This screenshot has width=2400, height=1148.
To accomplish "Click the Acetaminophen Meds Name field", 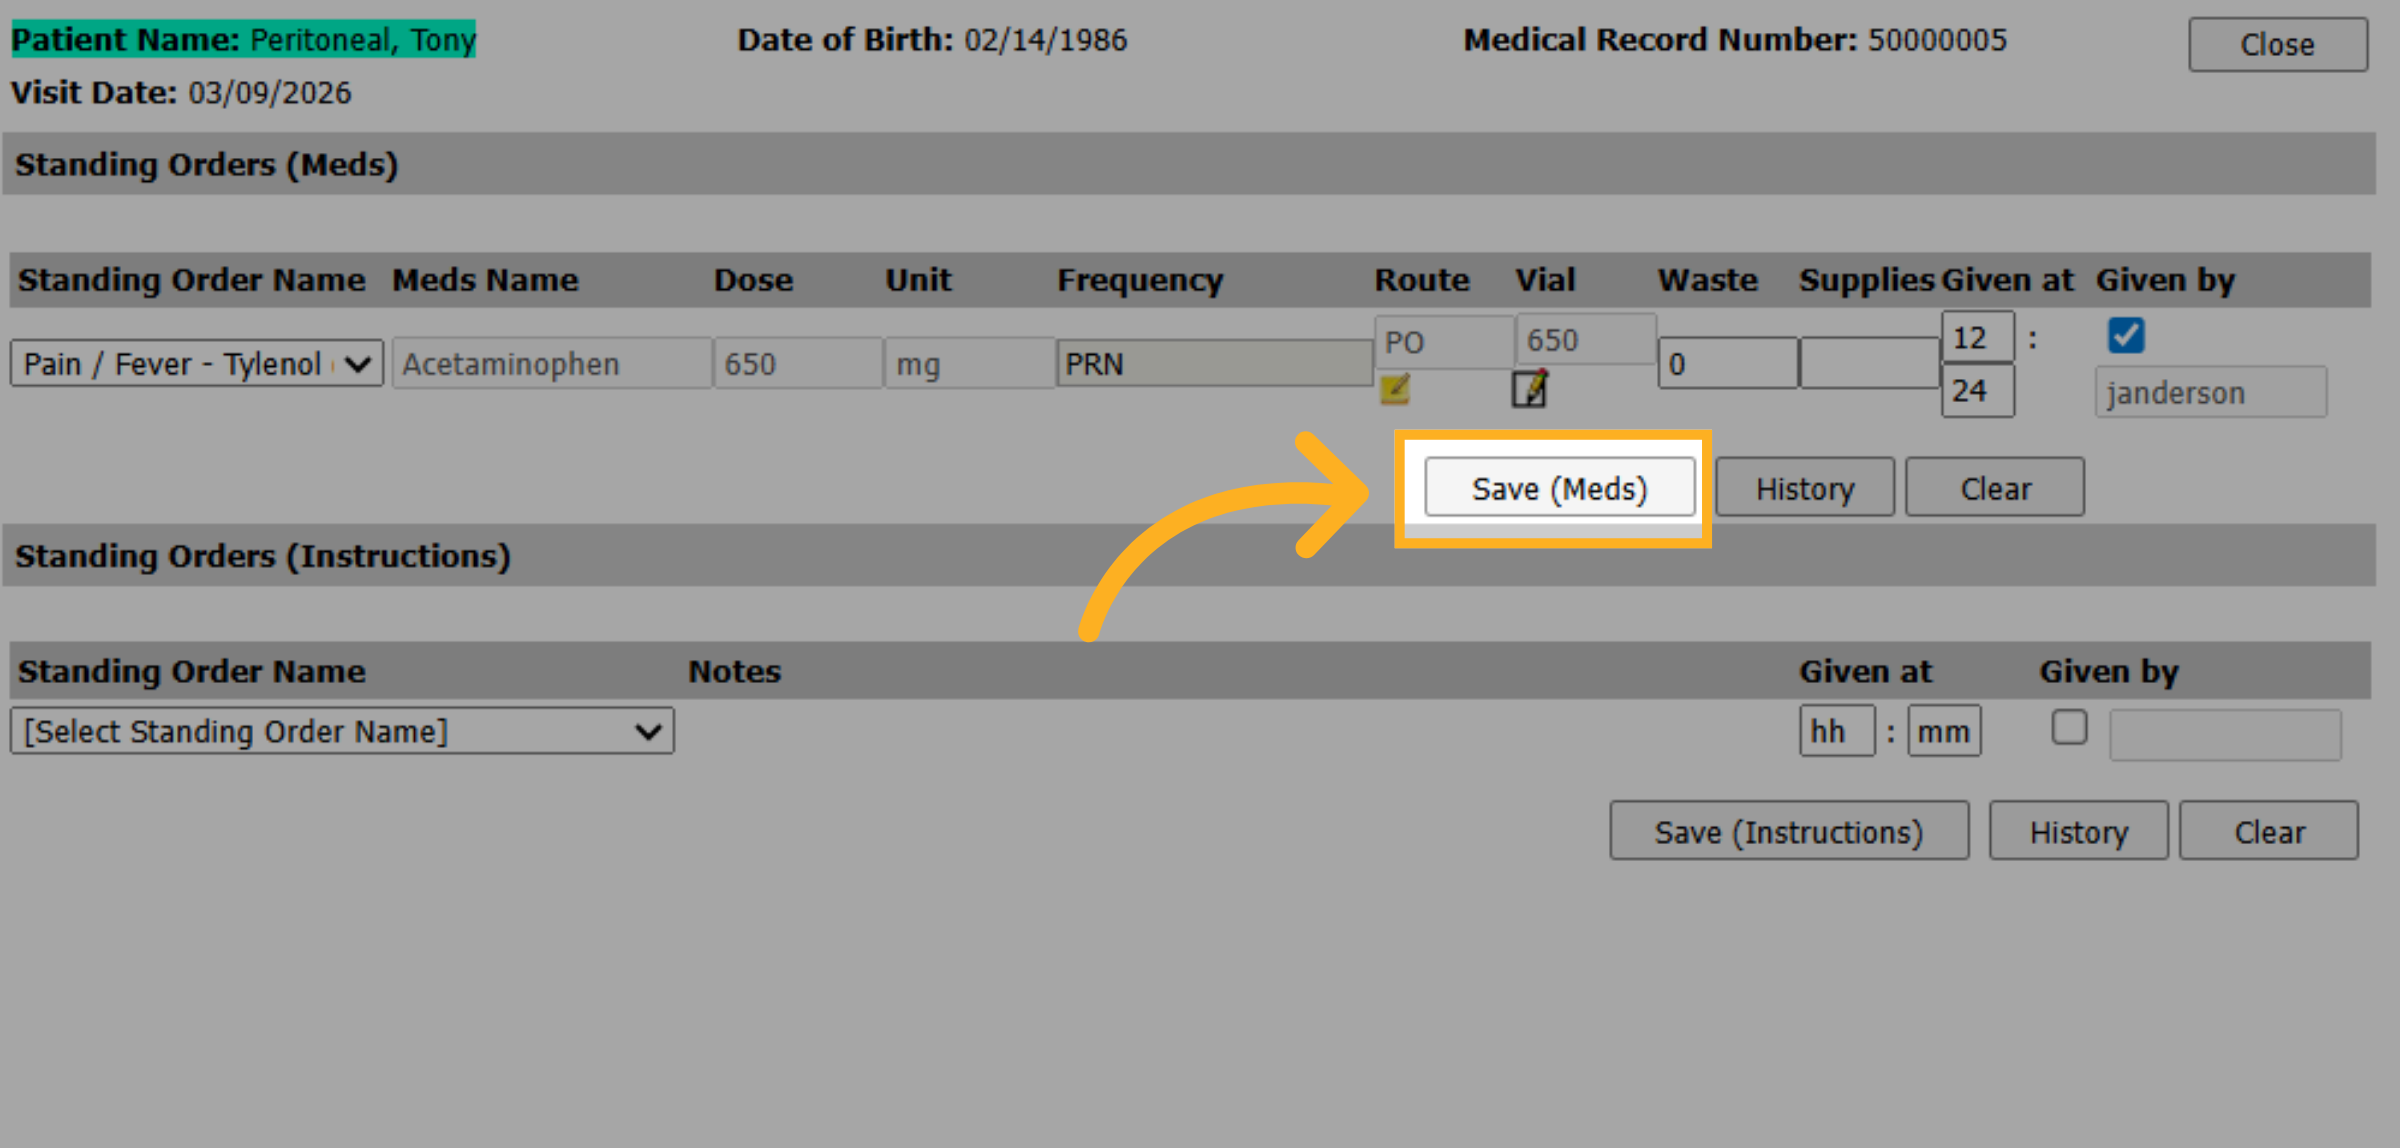I will (552, 364).
